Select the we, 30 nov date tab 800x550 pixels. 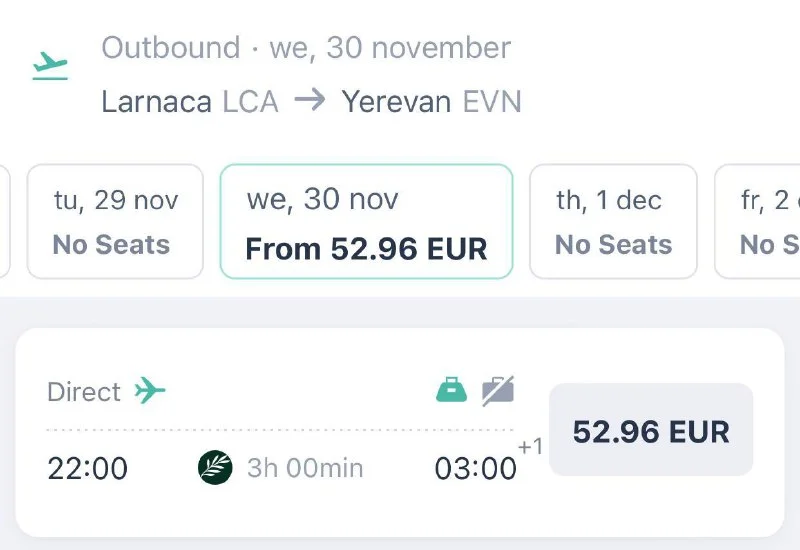coord(366,221)
